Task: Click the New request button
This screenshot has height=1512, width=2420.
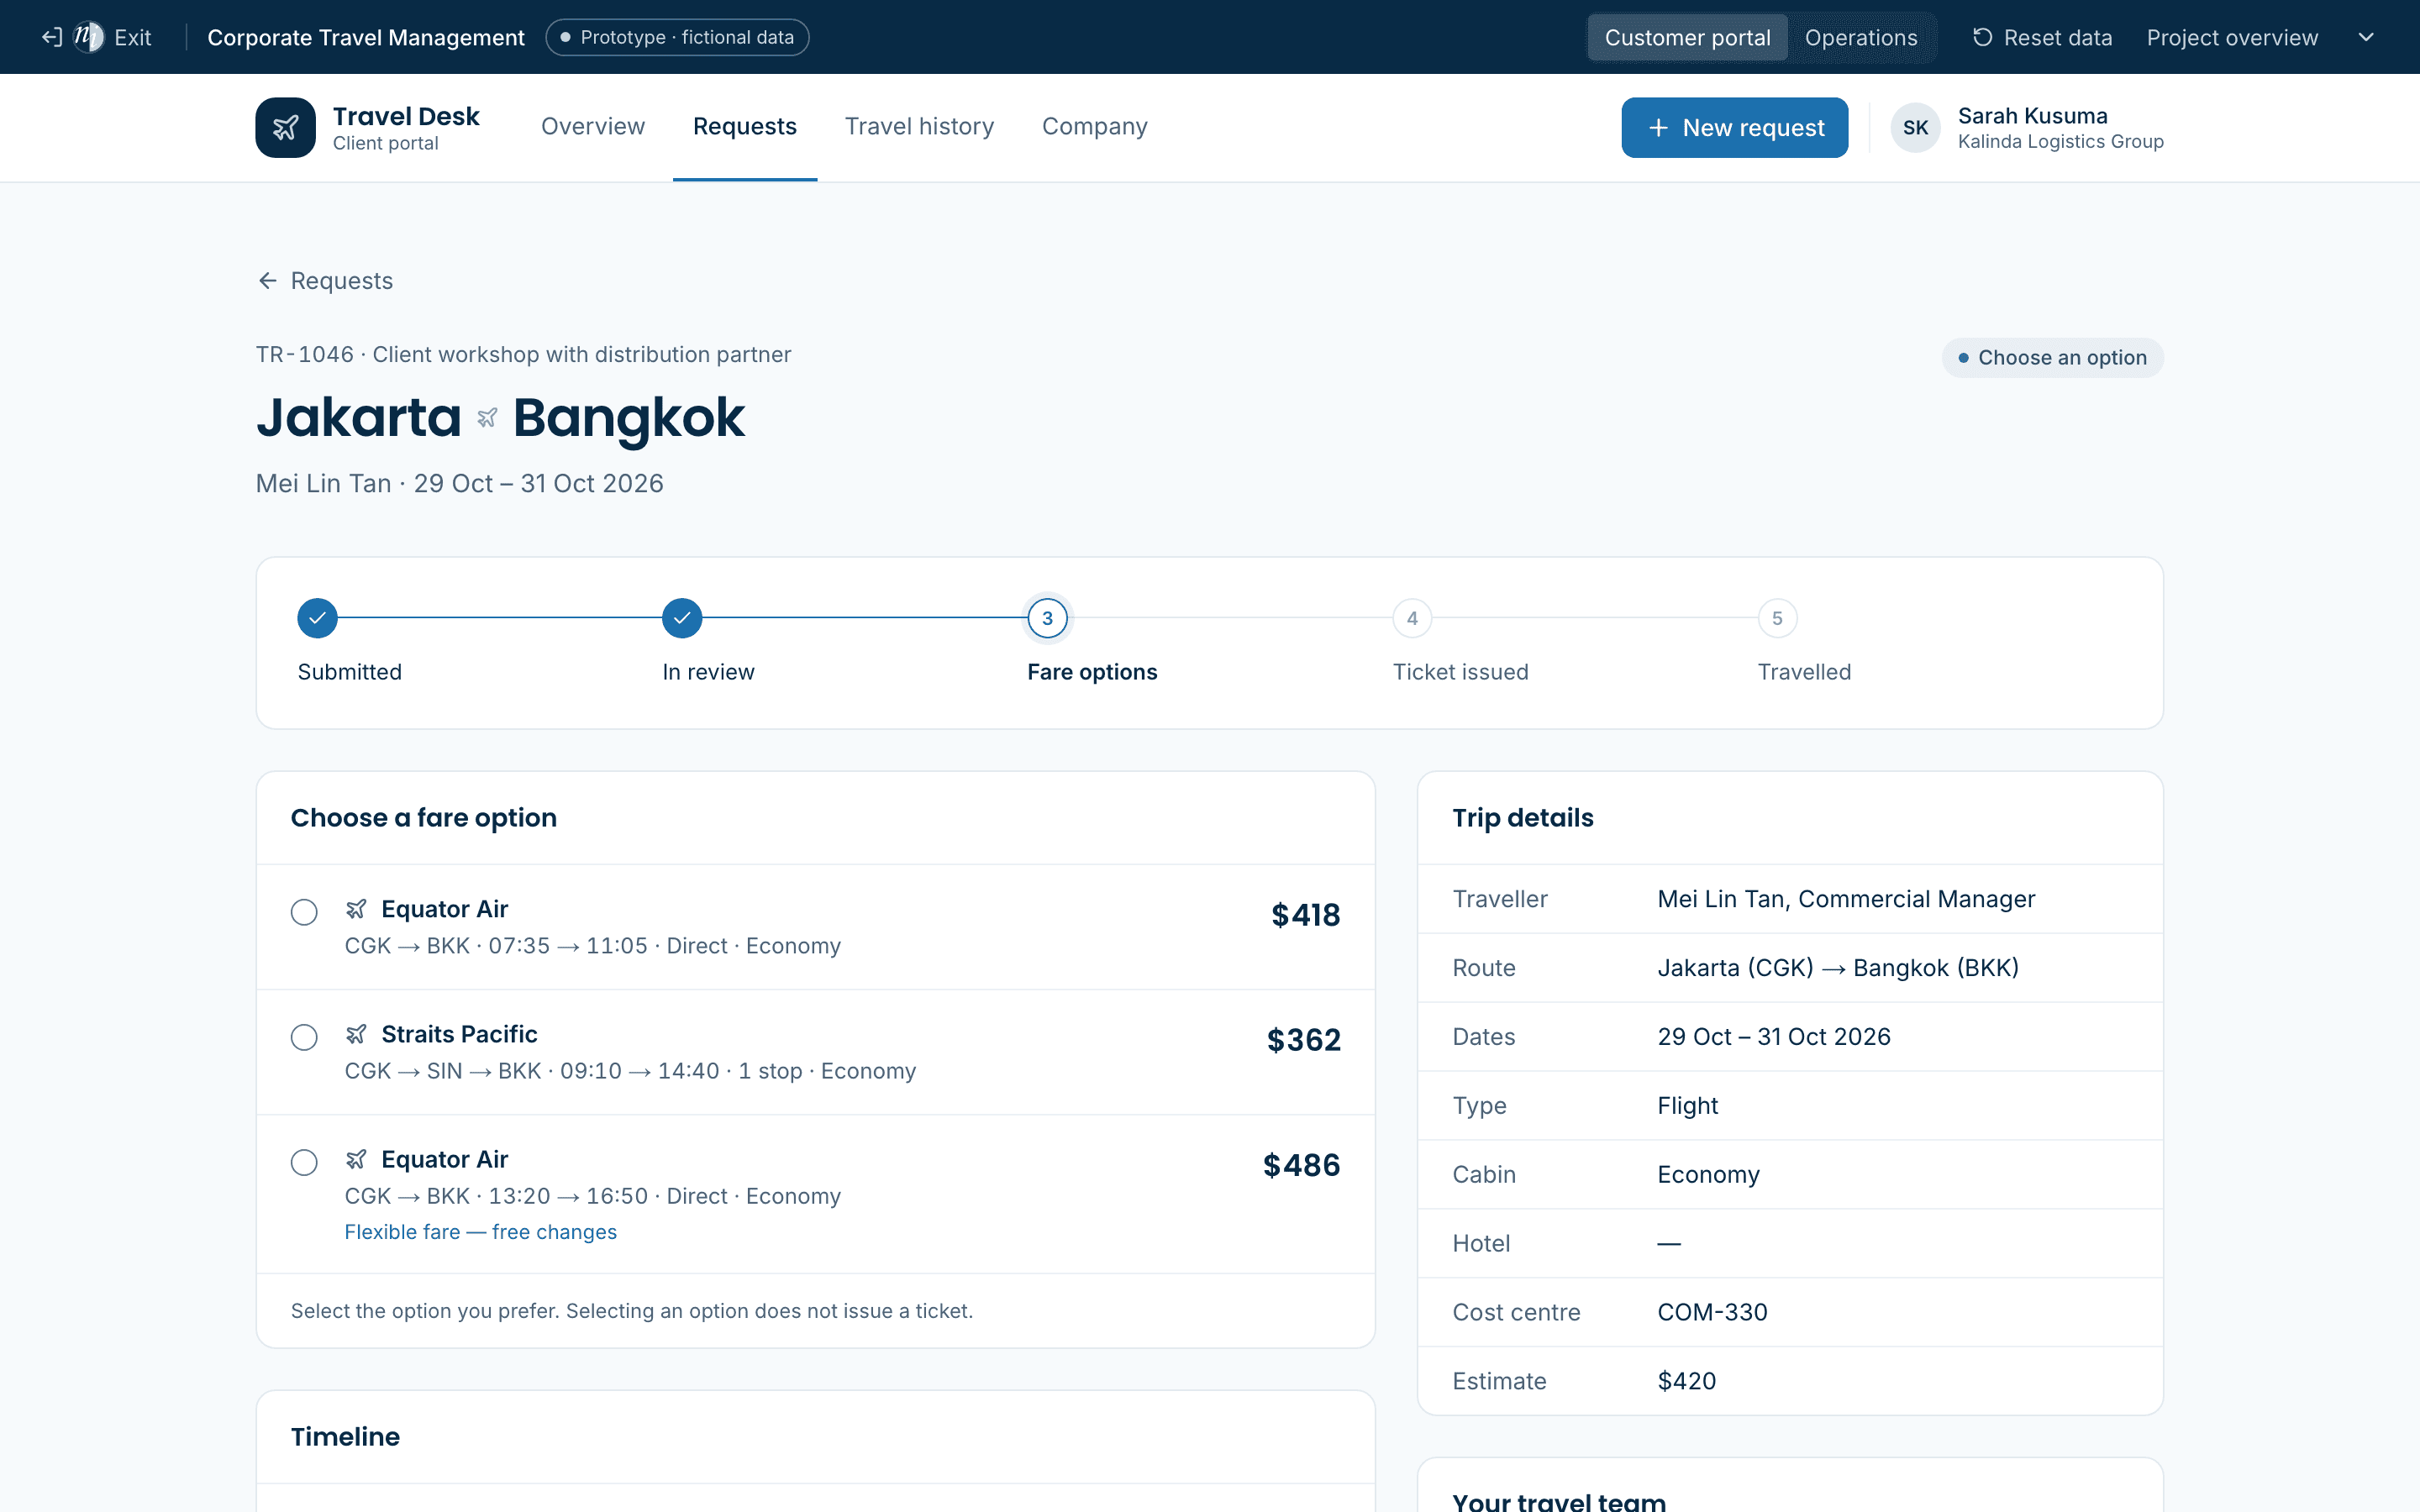Action: click(1734, 127)
